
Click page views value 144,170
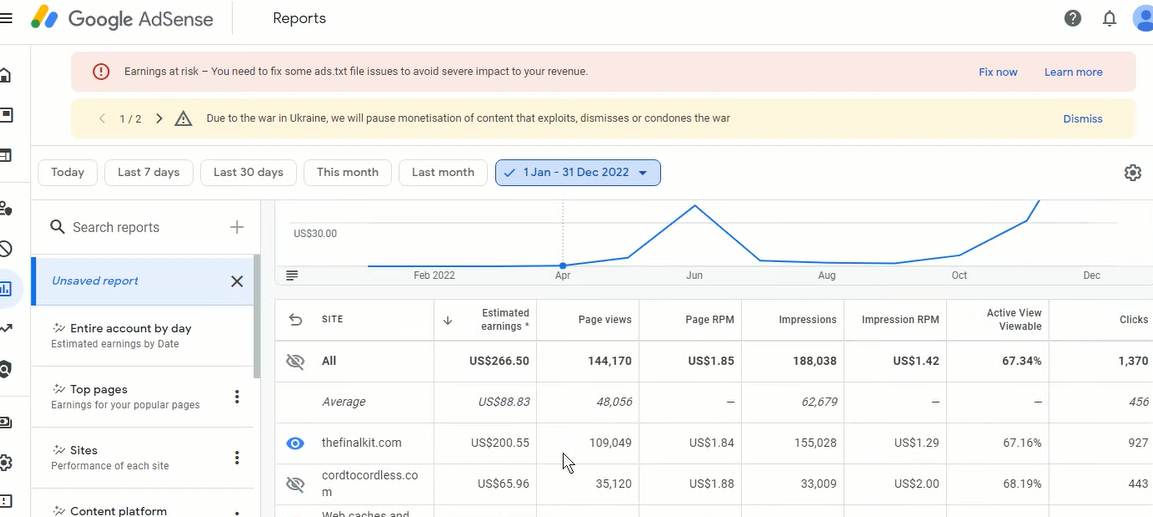click(610, 361)
